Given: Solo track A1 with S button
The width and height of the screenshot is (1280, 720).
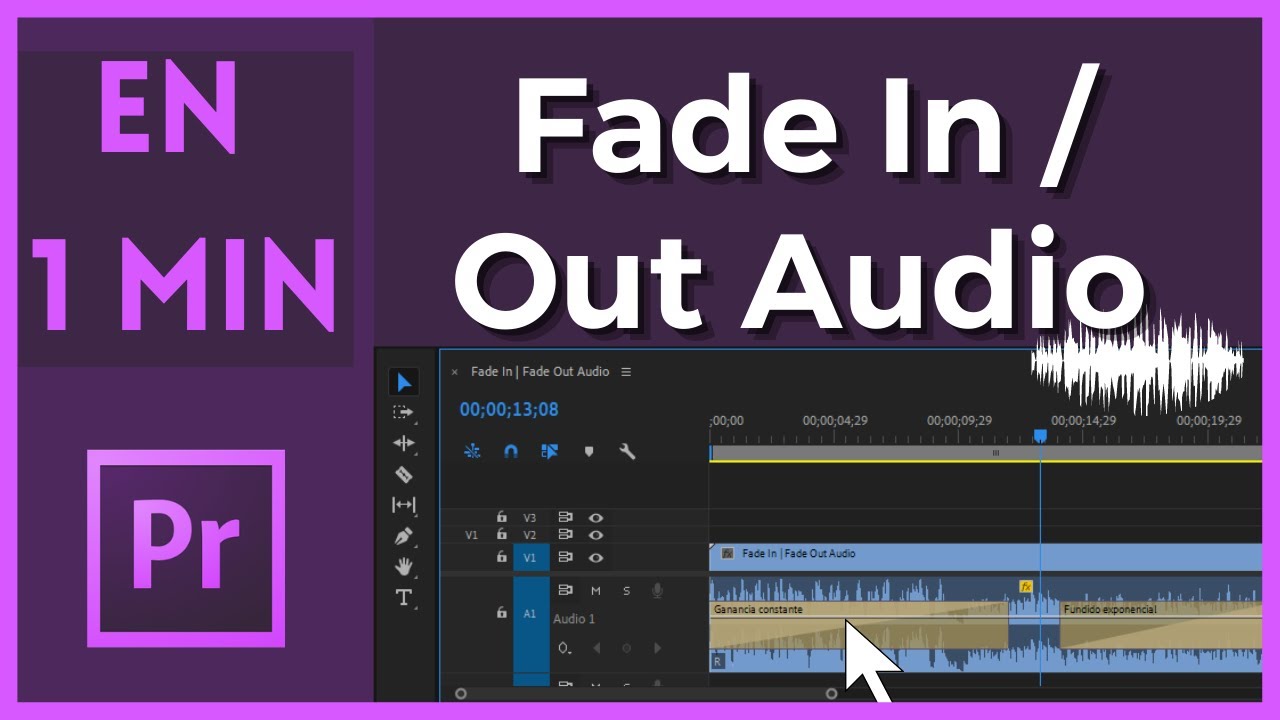Looking at the screenshot, I should [626, 591].
